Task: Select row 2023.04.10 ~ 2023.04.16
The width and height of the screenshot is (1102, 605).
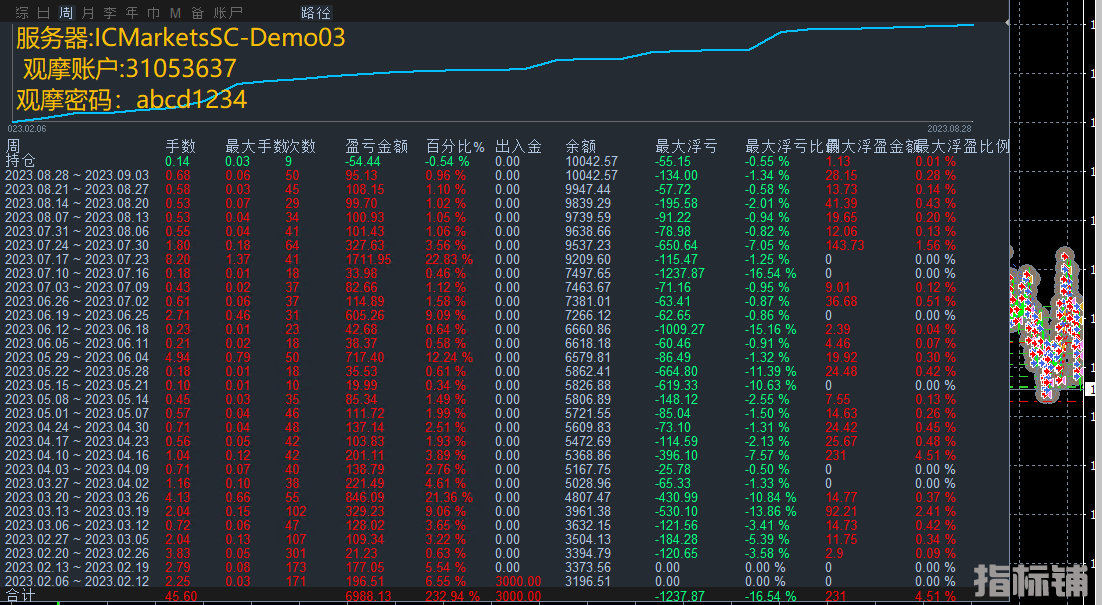Action: click(77, 455)
